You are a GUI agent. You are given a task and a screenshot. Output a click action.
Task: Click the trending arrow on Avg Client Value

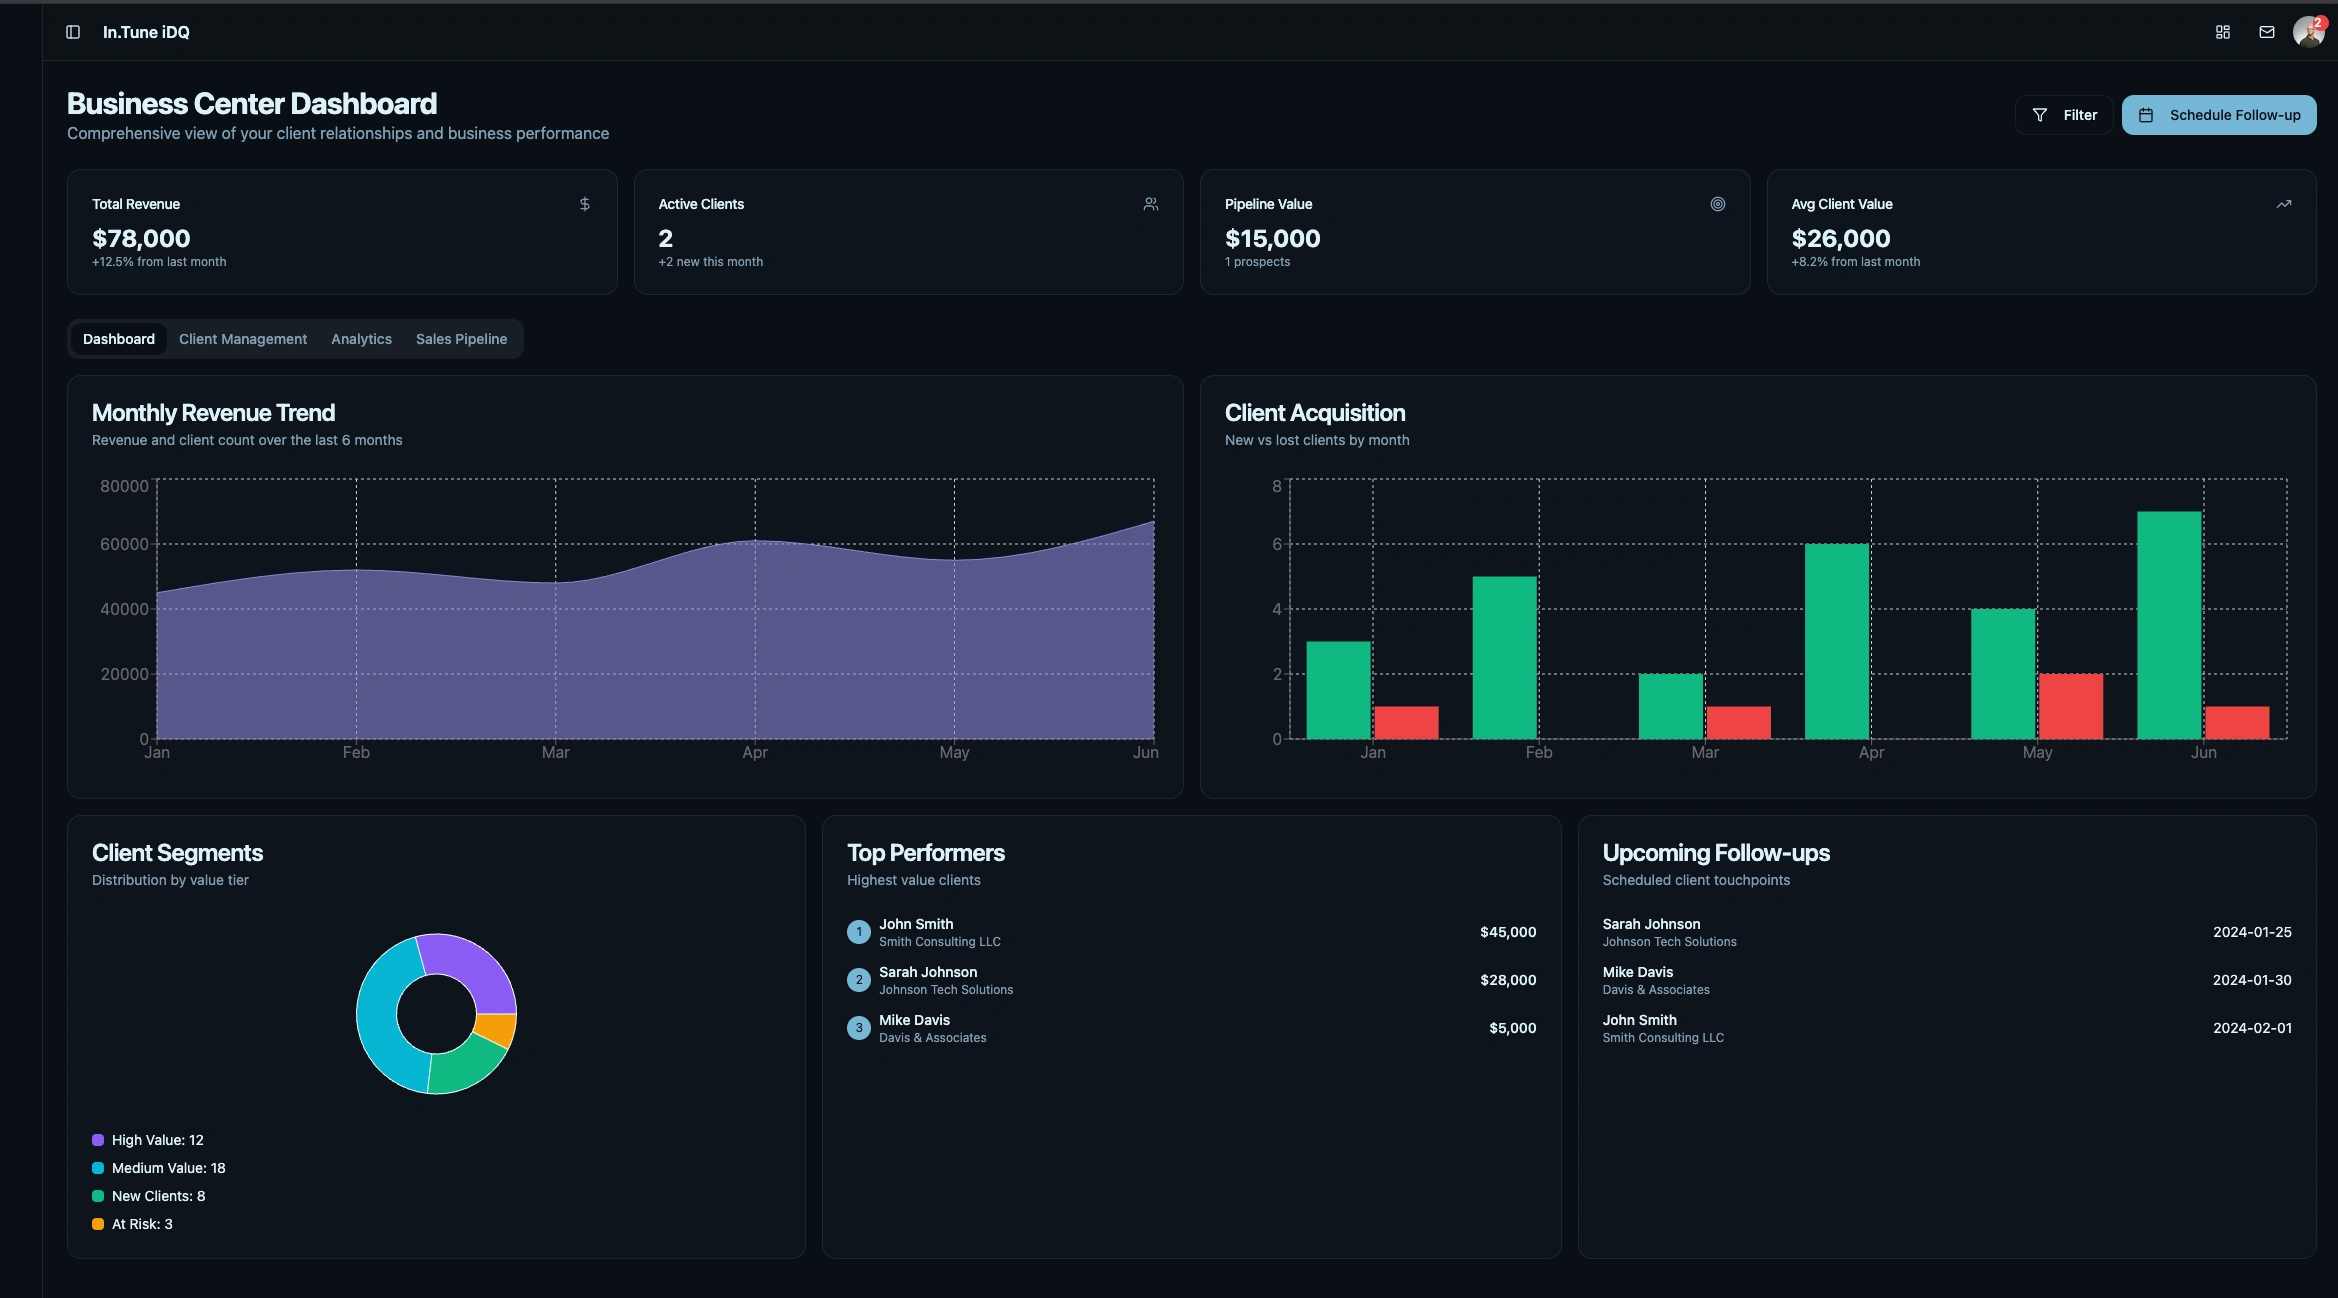2283,204
